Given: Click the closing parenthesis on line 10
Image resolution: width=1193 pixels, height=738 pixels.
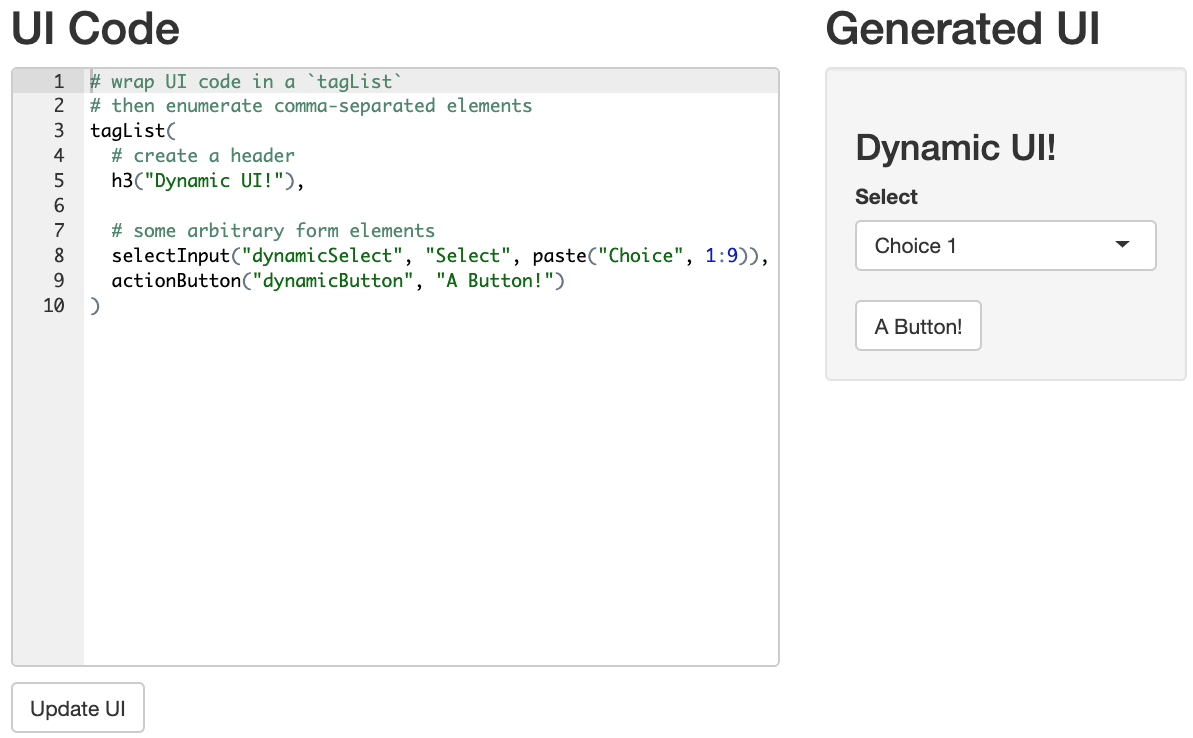Looking at the screenshot, I should pyautogui.click(x=95, y=306).
